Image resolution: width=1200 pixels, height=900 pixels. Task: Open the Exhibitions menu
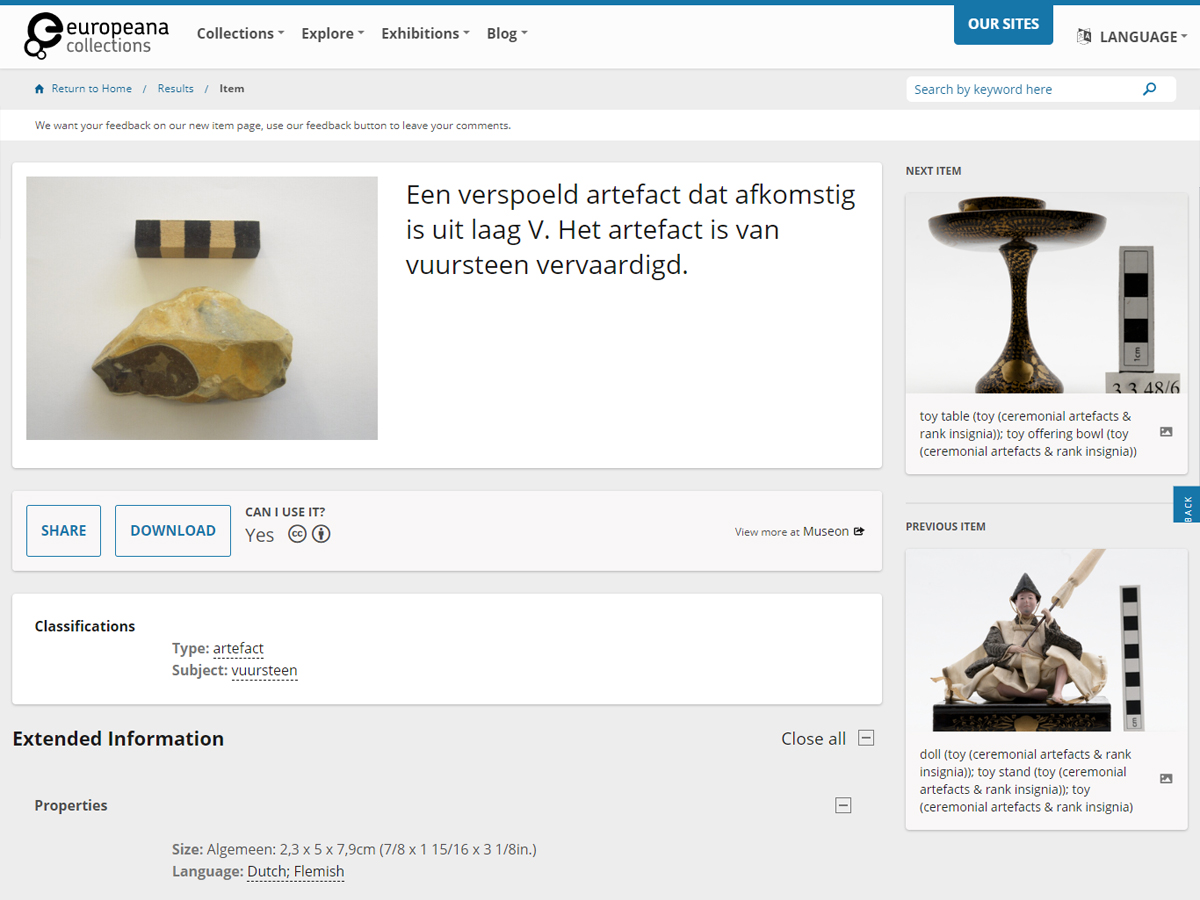click(426, 34)
